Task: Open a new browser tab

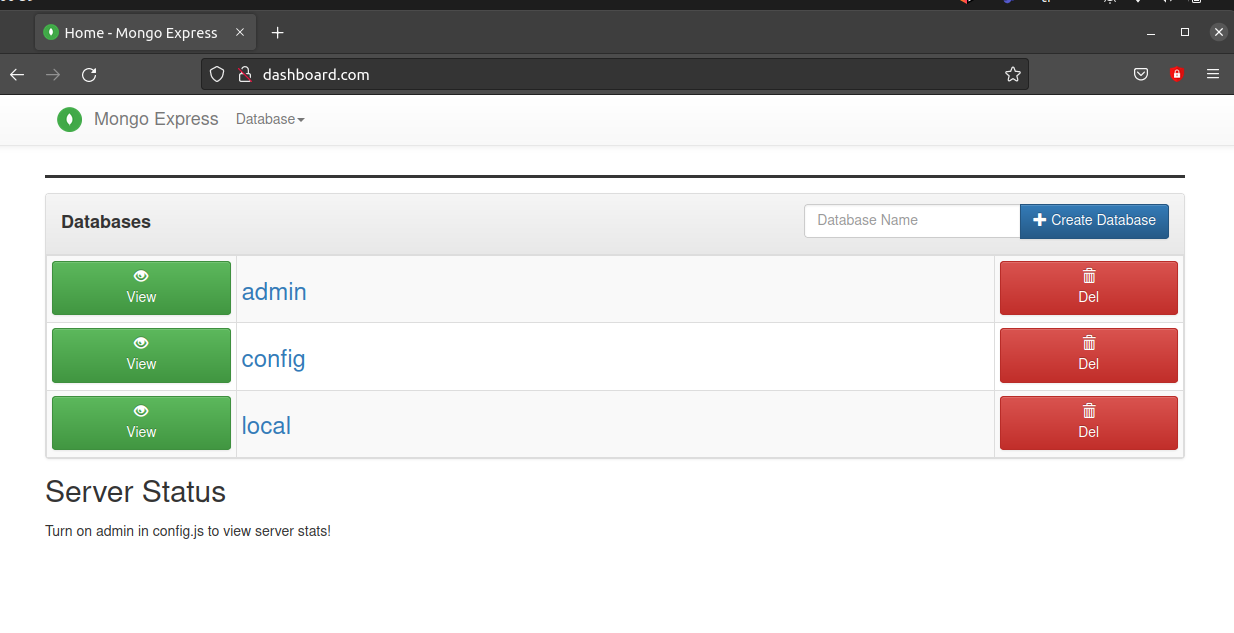Action: 278,33
